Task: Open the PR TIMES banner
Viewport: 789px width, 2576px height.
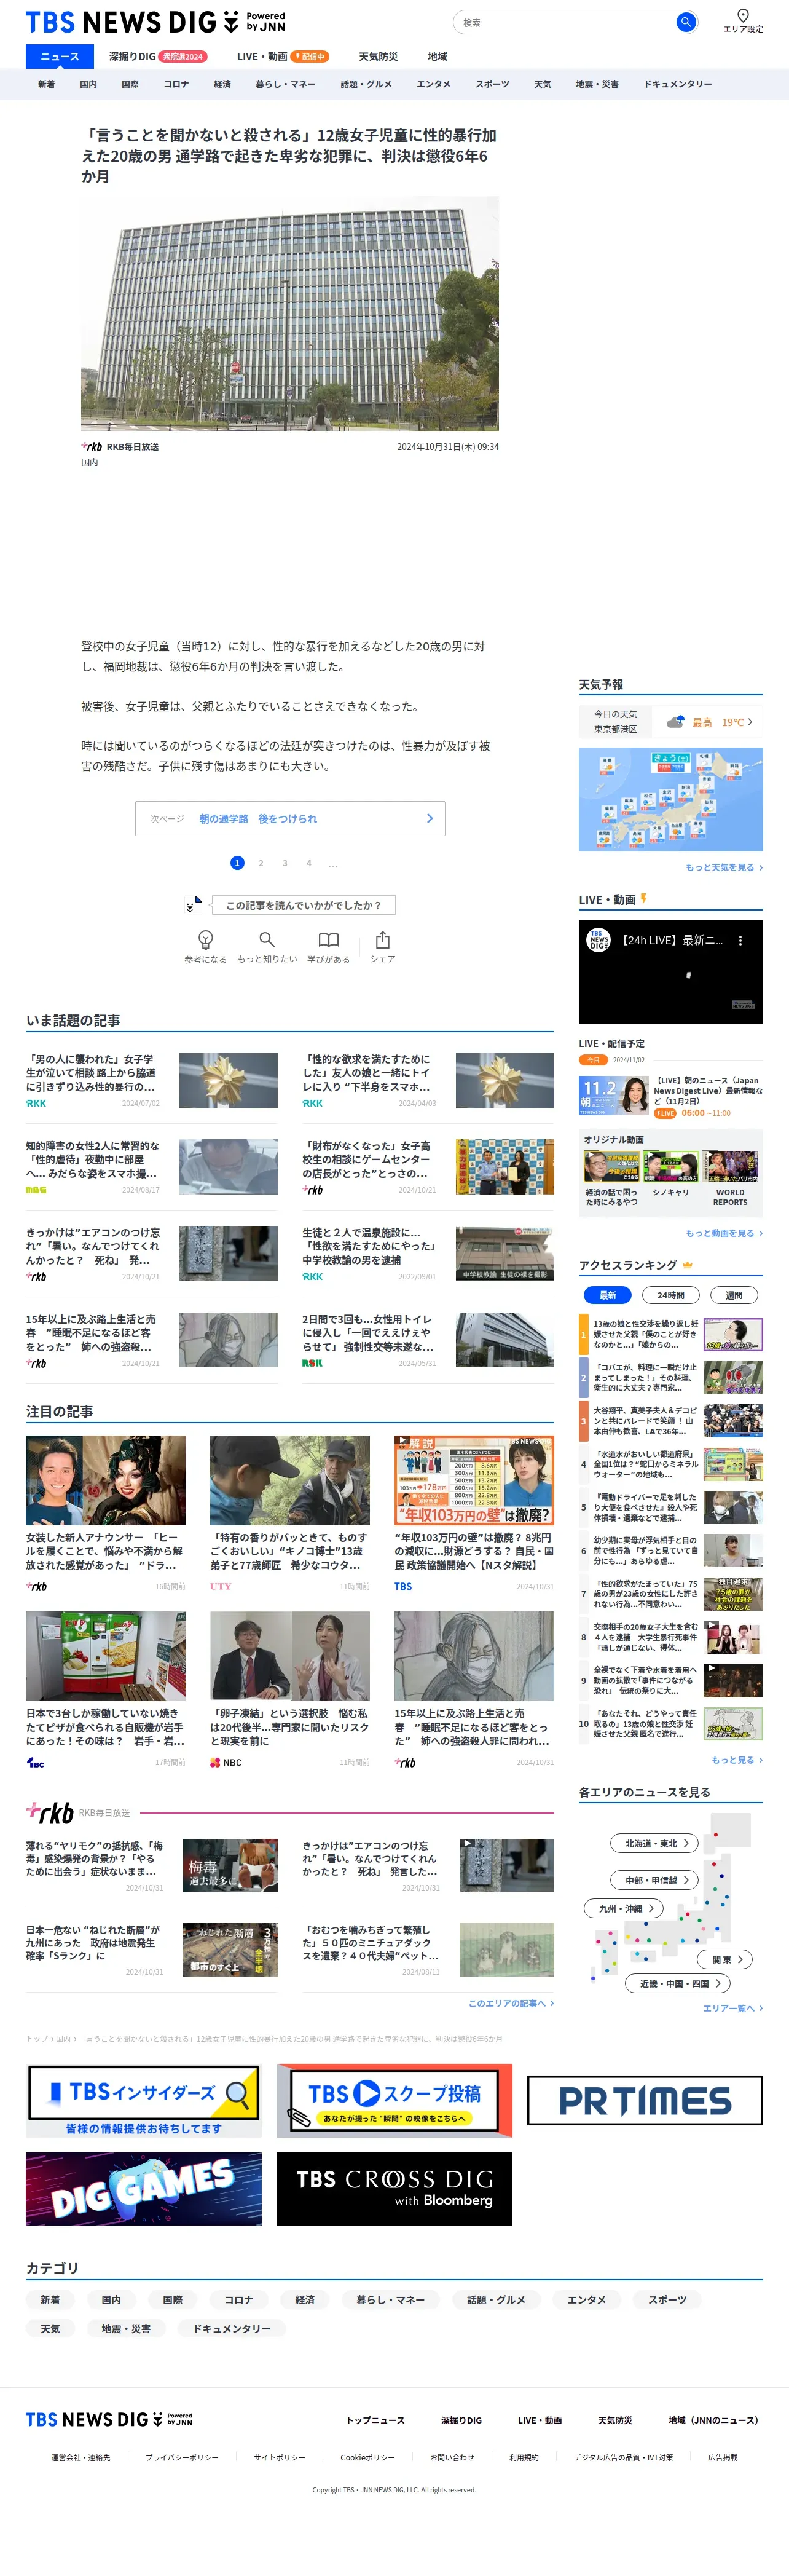Action: pyautogui.click(x=645, y=2100)
